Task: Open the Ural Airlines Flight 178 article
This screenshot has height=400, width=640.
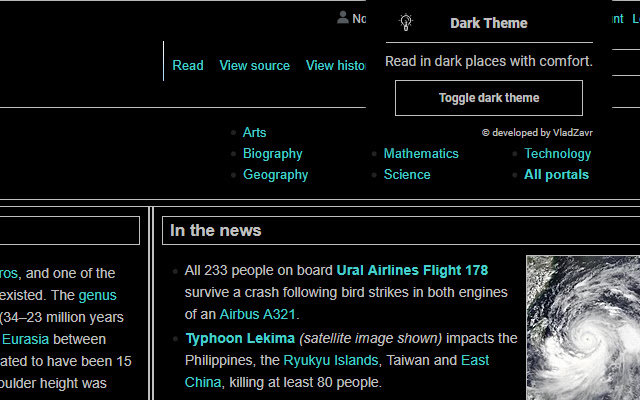Action: click(x=412, y=270)
